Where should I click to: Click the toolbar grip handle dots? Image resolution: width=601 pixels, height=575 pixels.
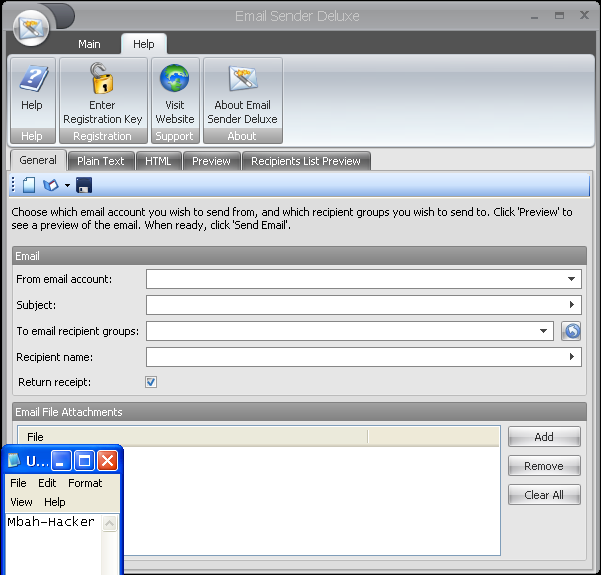point(13,185)
